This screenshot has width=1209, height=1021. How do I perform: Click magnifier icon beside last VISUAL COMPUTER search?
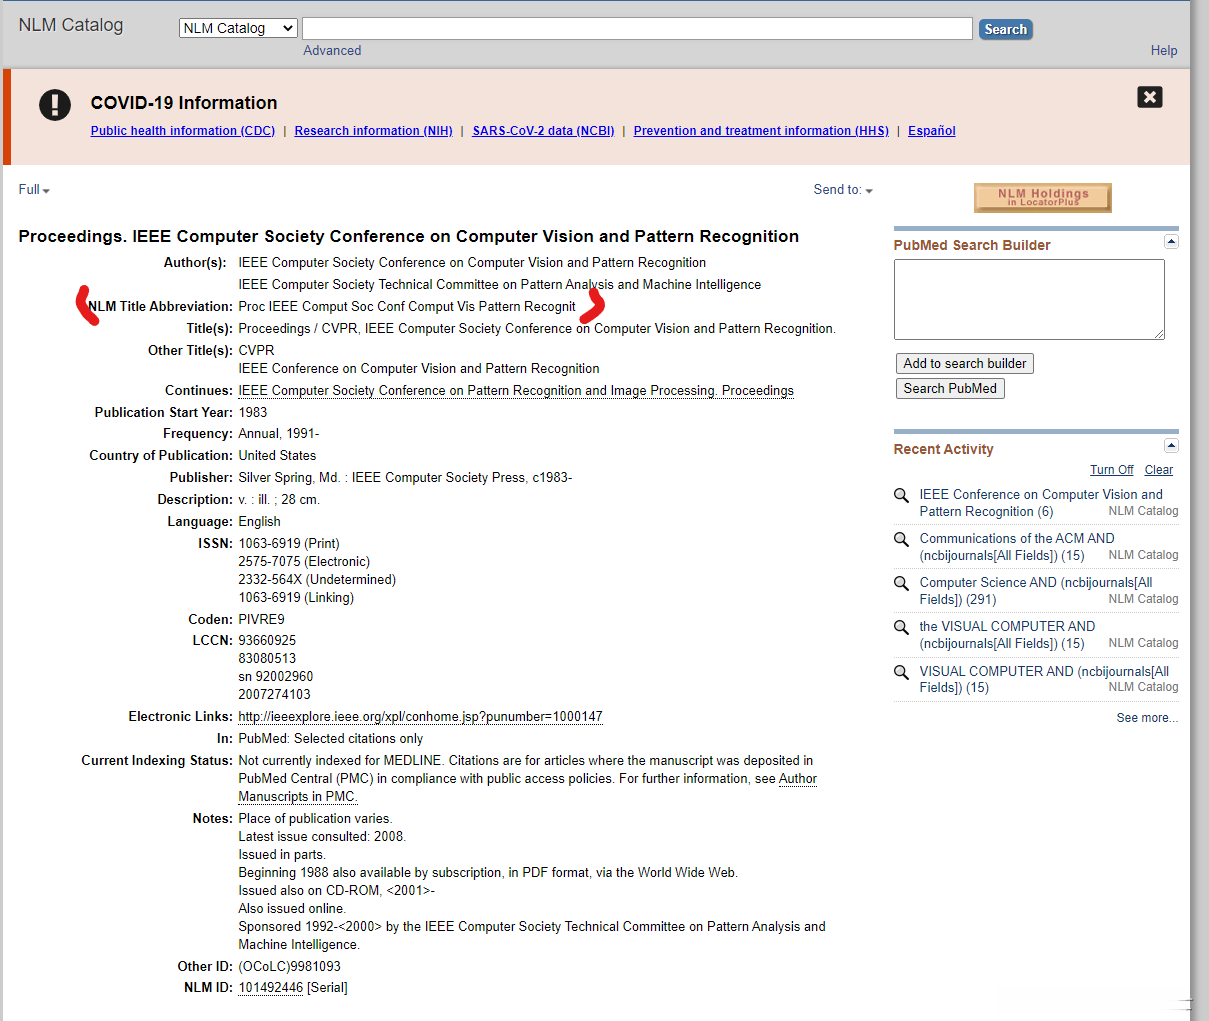pos(901,673)
